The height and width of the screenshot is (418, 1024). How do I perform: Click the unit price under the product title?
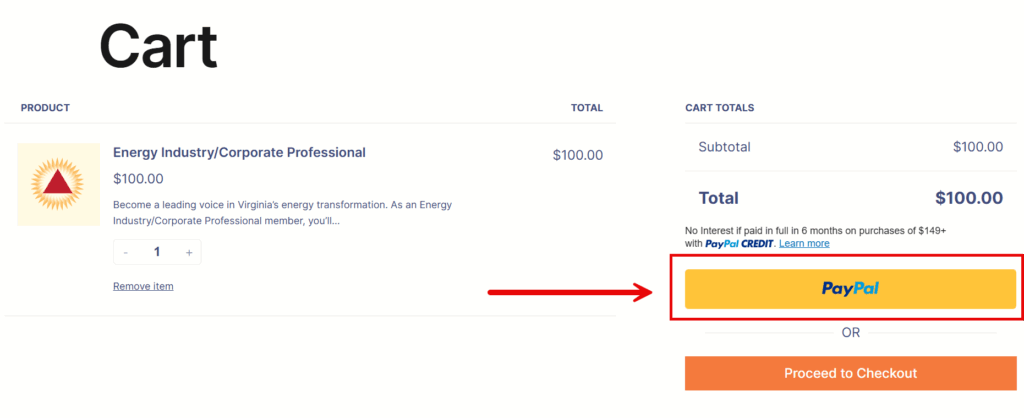coord(138,179)
